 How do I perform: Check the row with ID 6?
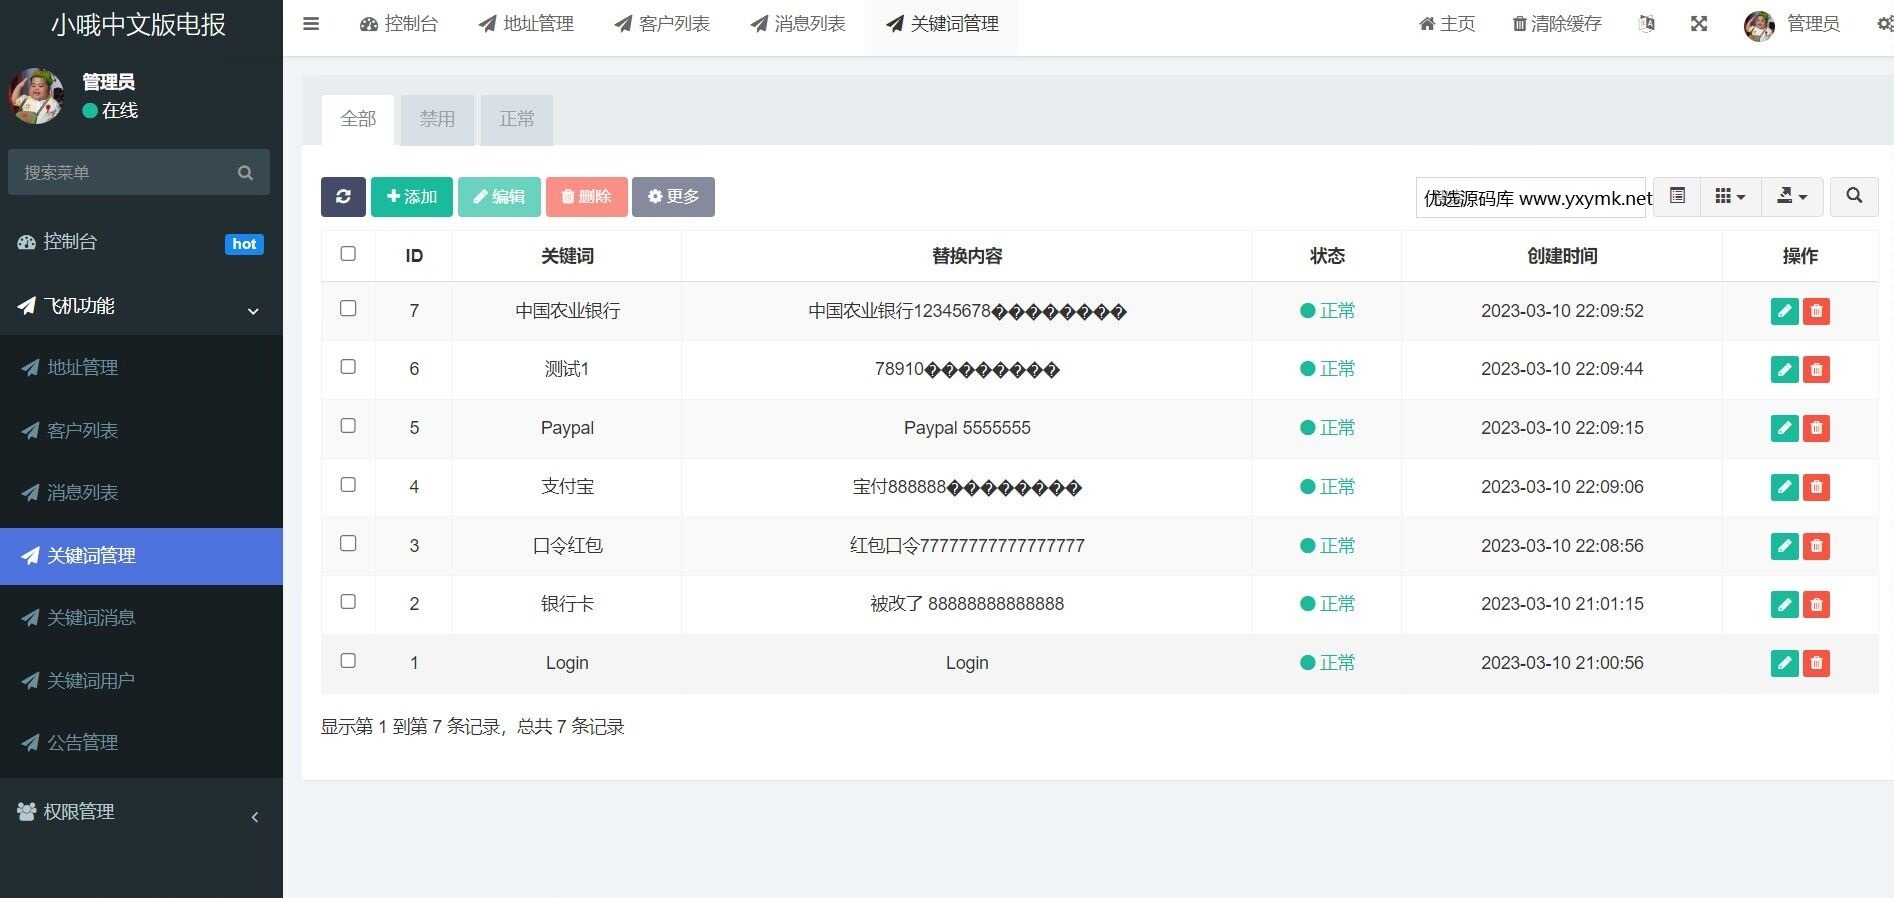348,367
